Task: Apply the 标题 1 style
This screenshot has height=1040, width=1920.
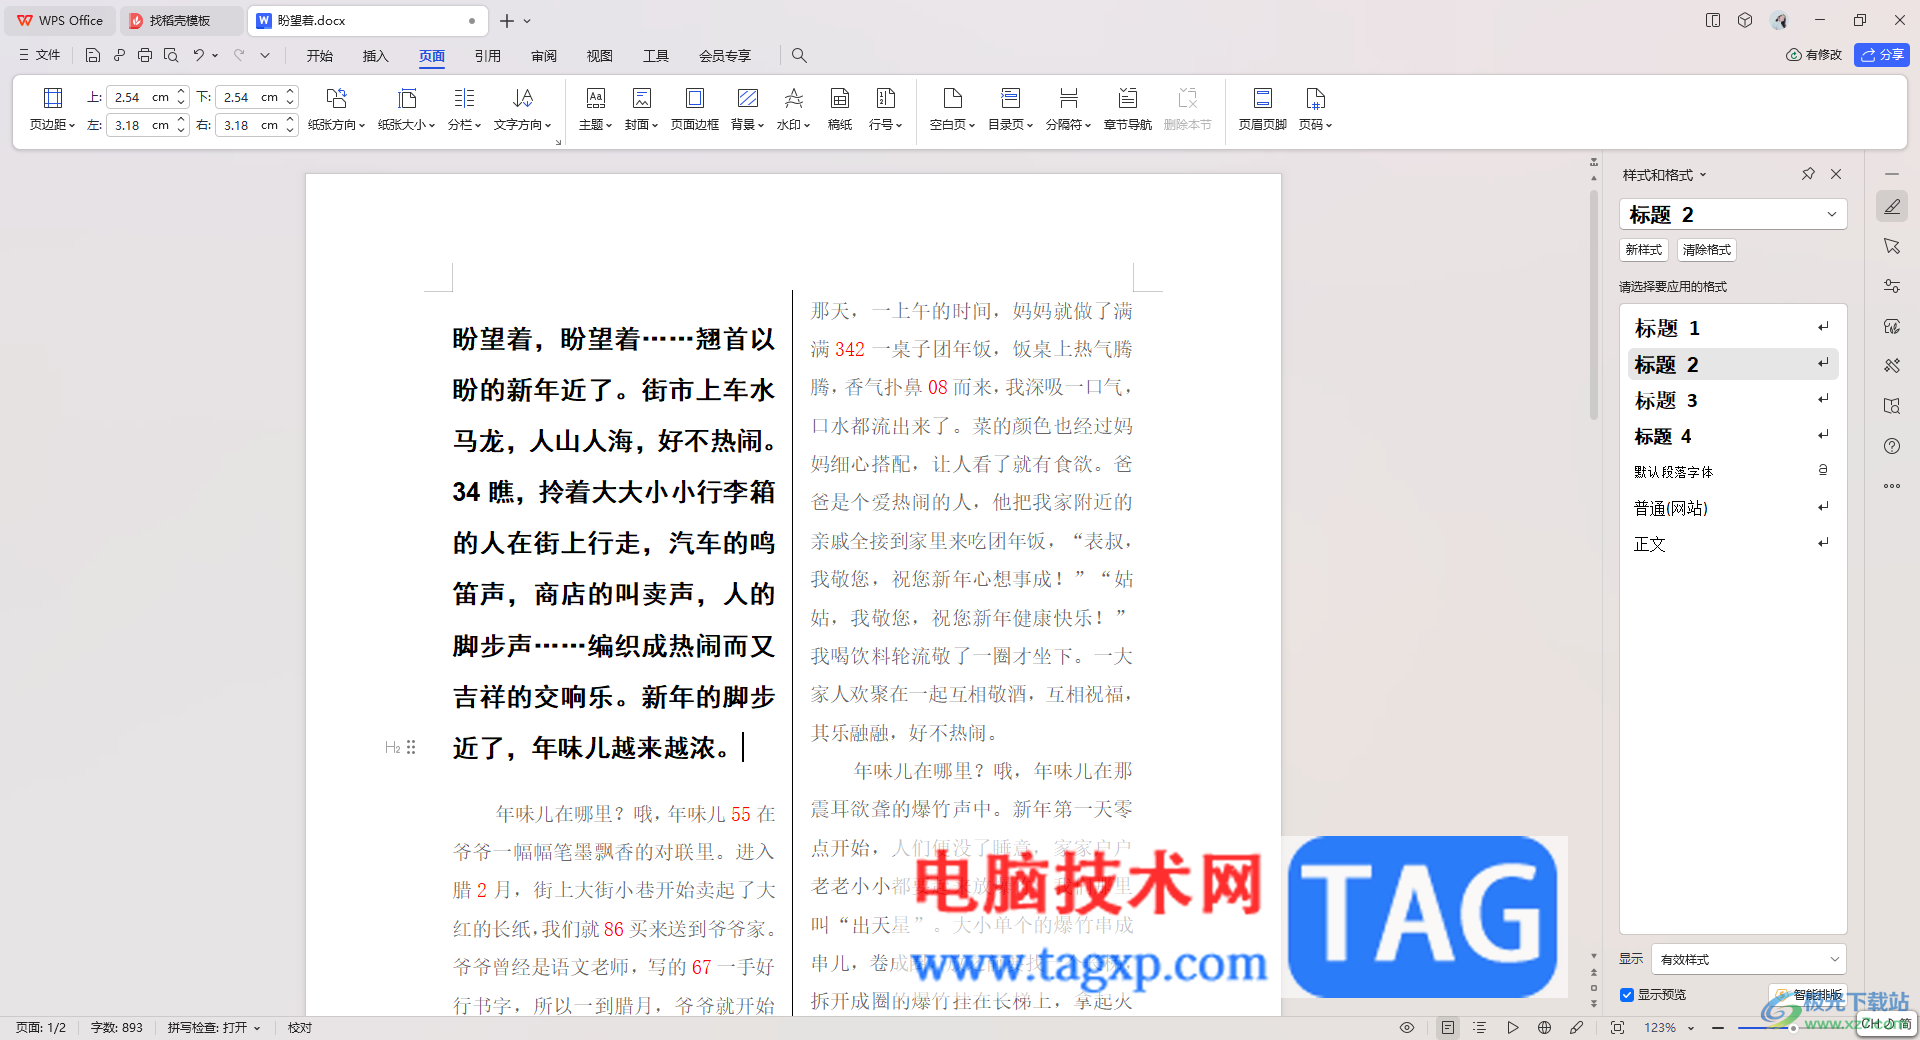Action: coord(1733,328)
